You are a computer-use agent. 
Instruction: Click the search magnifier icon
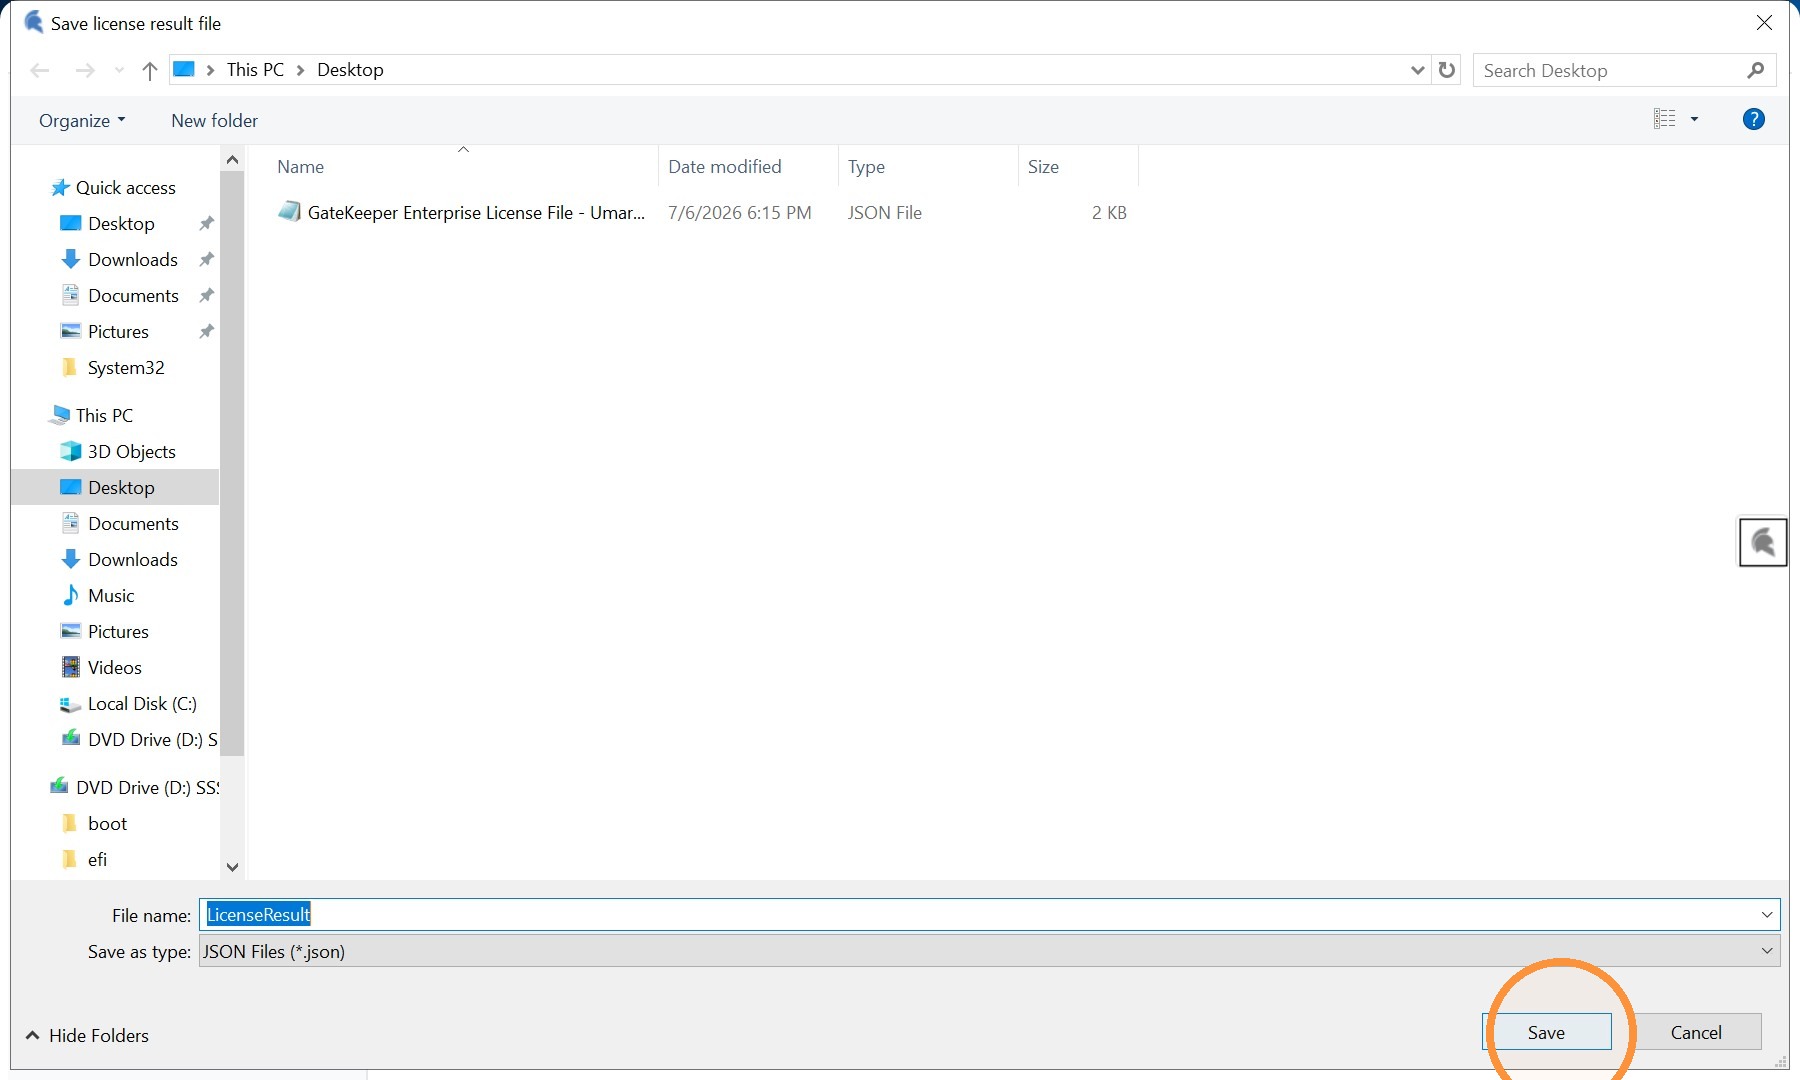pyautogui.click(x=1756, y=70)
